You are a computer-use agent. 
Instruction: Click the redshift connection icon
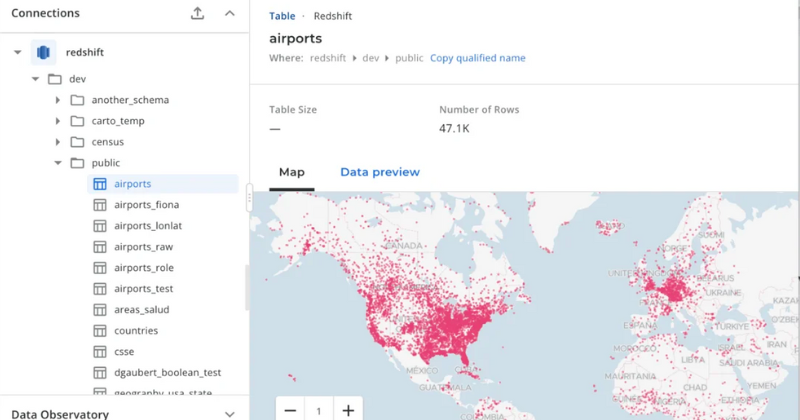(x=44, y=52)
